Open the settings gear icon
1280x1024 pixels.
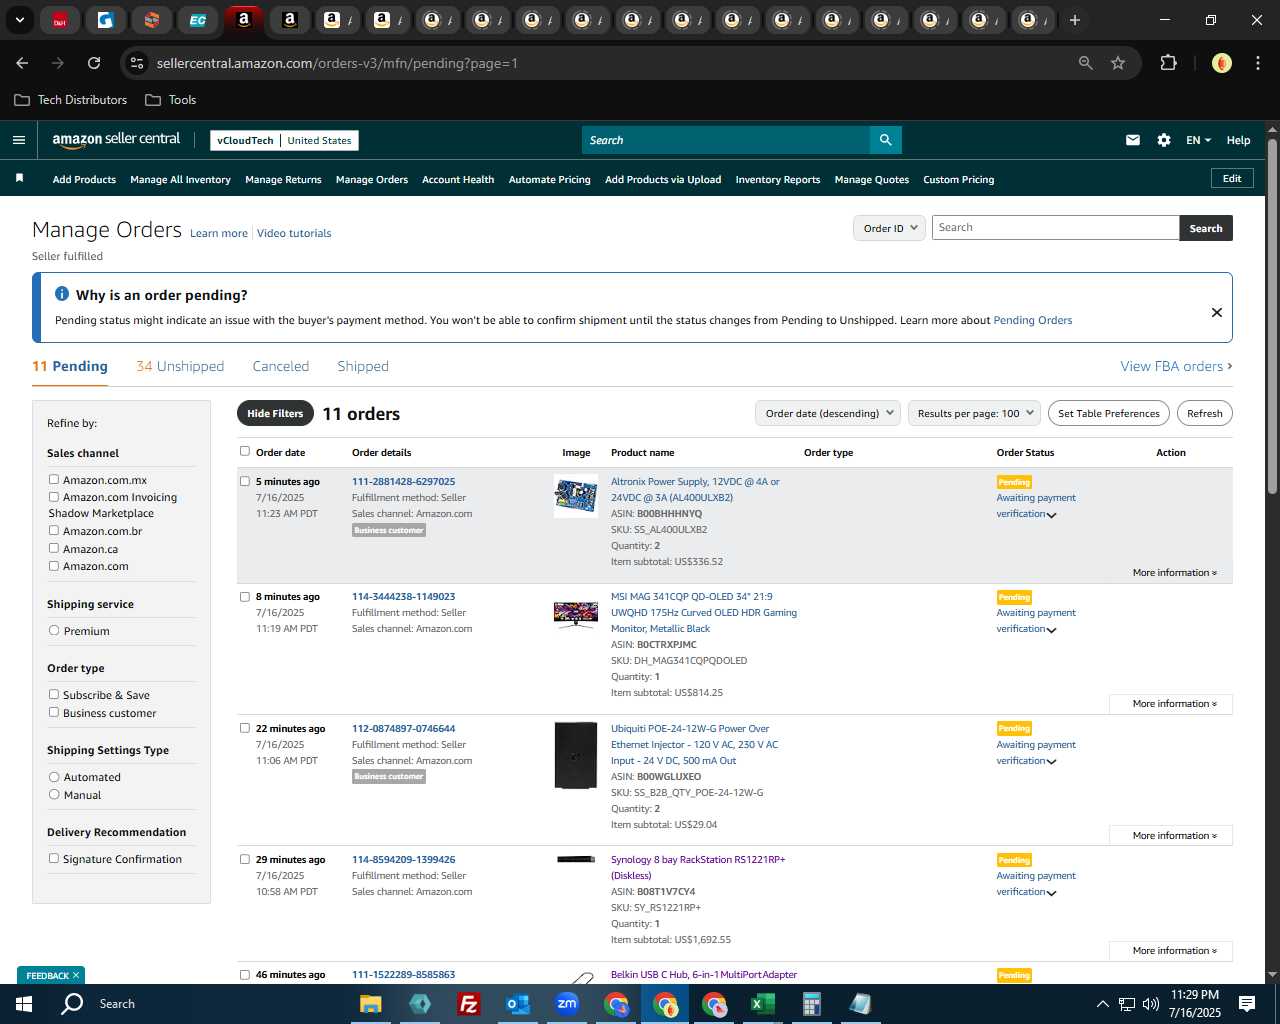click(1163, 140)
